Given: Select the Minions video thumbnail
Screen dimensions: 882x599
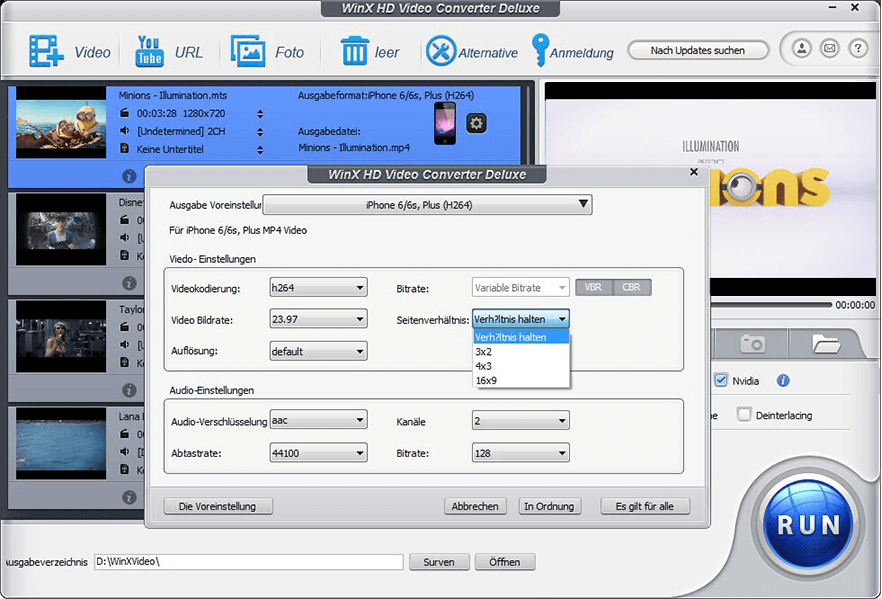Looking at the screenshot, I should [61, 121].
